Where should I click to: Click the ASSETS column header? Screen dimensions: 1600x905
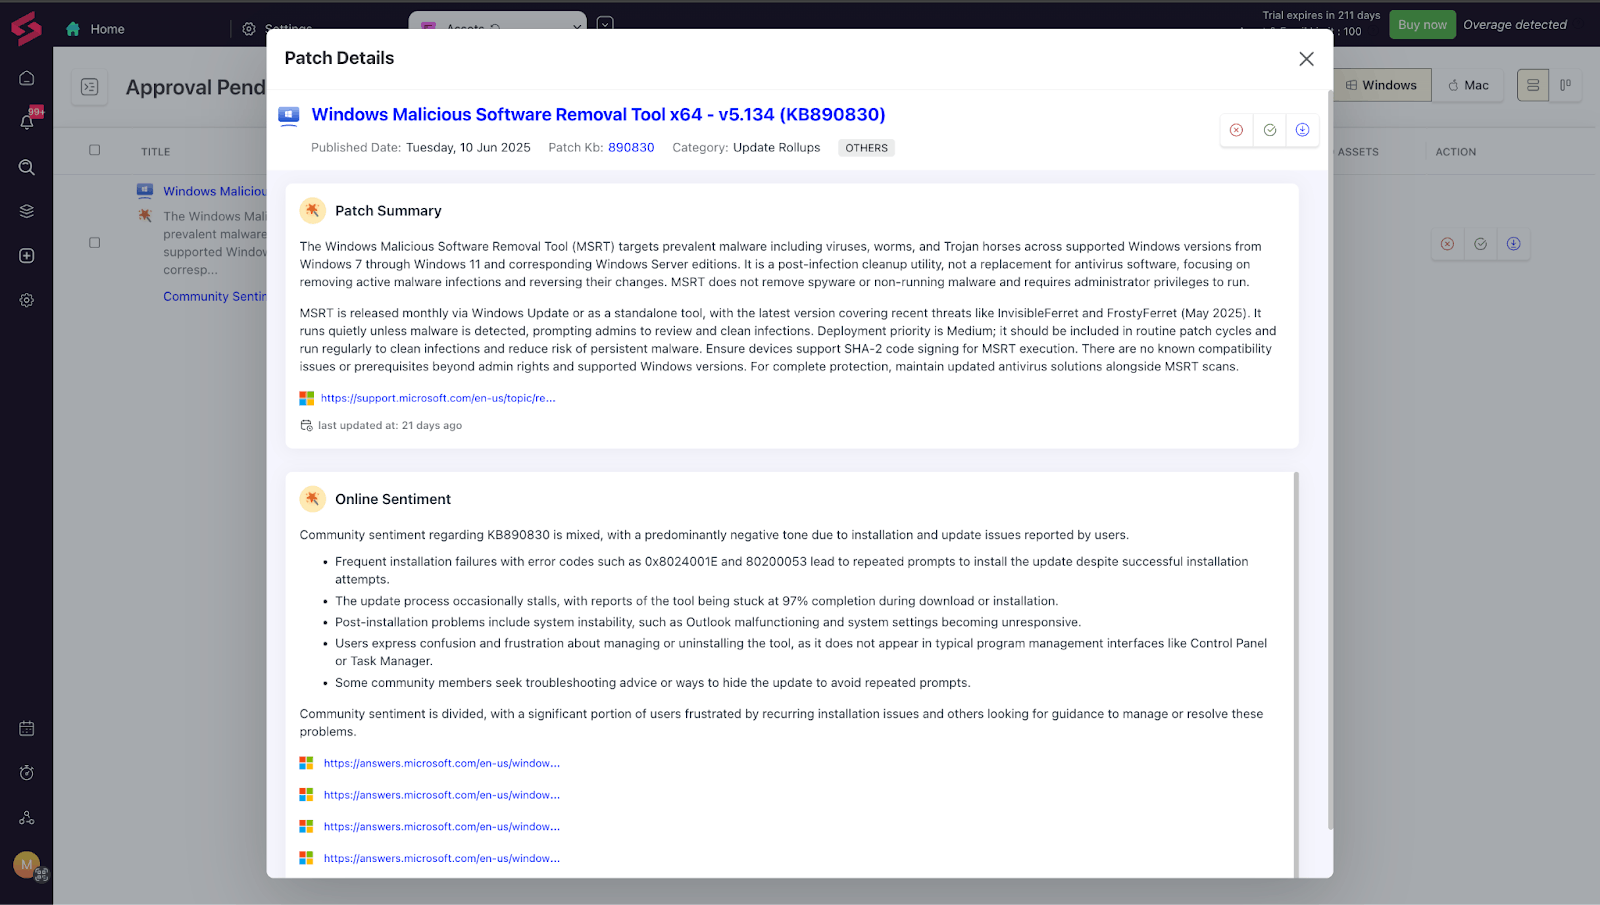pyautogui.click(x=1358, y=152)
